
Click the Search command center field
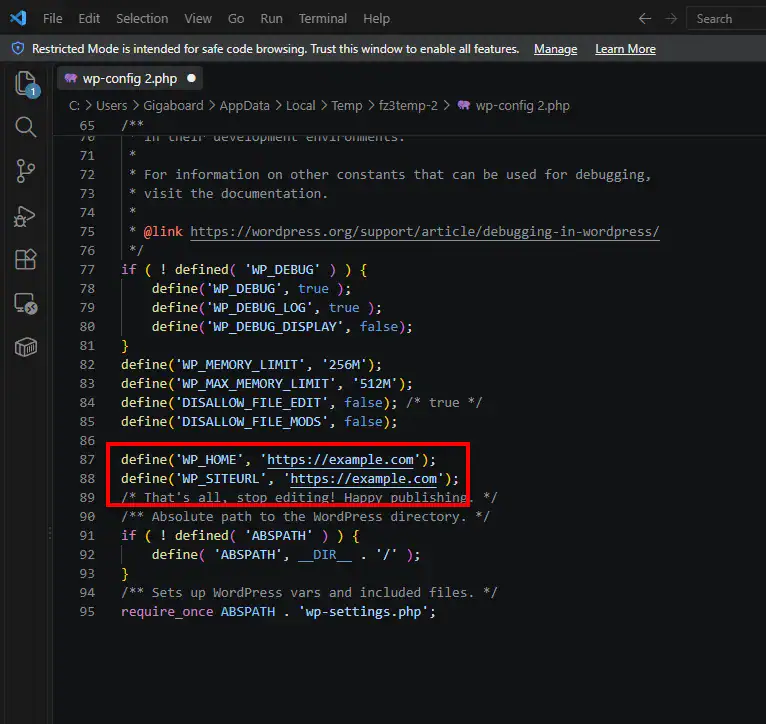tap(726, 19)
